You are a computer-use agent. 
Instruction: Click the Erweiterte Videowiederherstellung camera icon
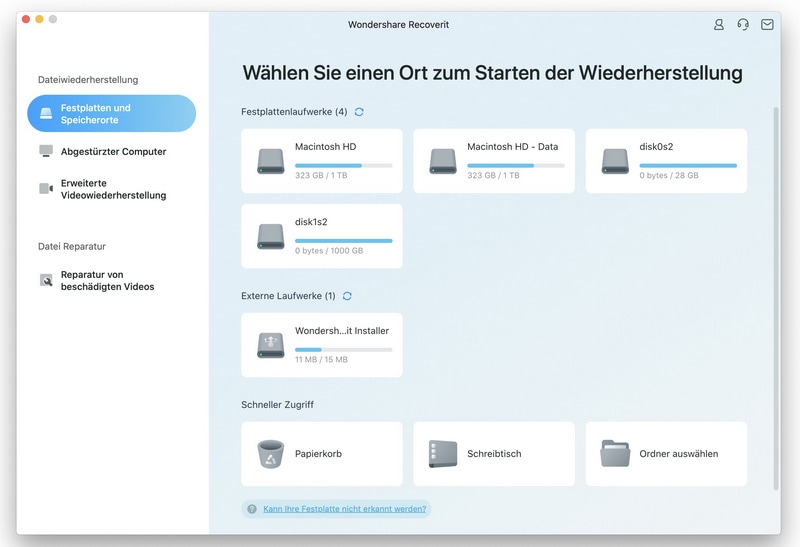(46, 189)
